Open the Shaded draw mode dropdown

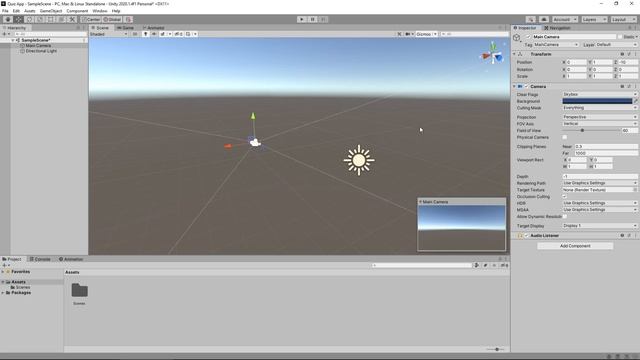[x=109, y=34]
